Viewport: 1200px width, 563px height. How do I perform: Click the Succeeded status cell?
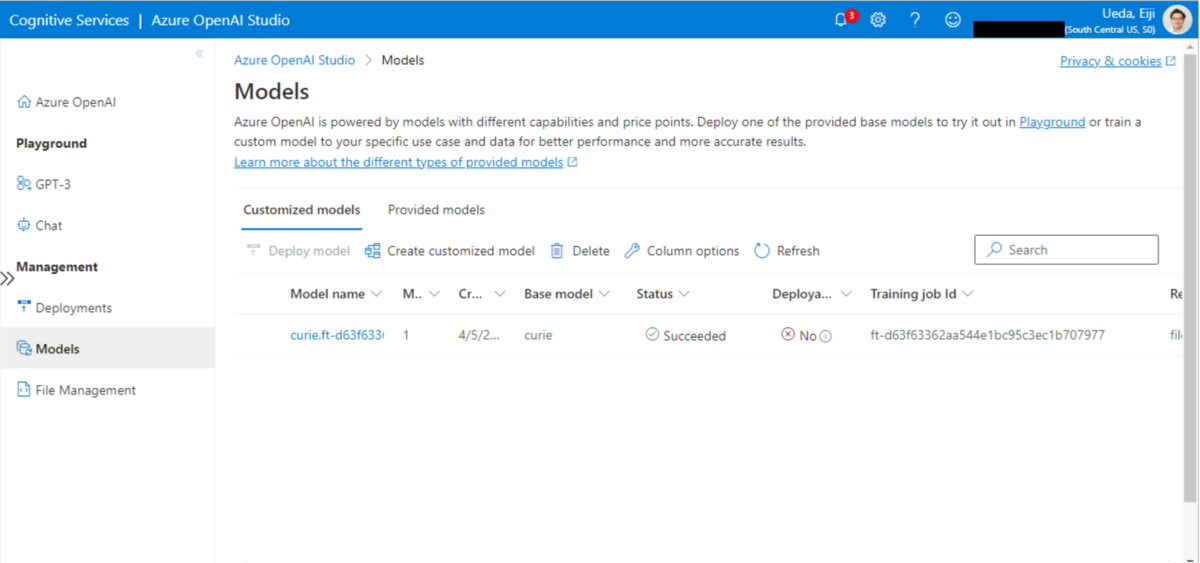coord(686,335)
